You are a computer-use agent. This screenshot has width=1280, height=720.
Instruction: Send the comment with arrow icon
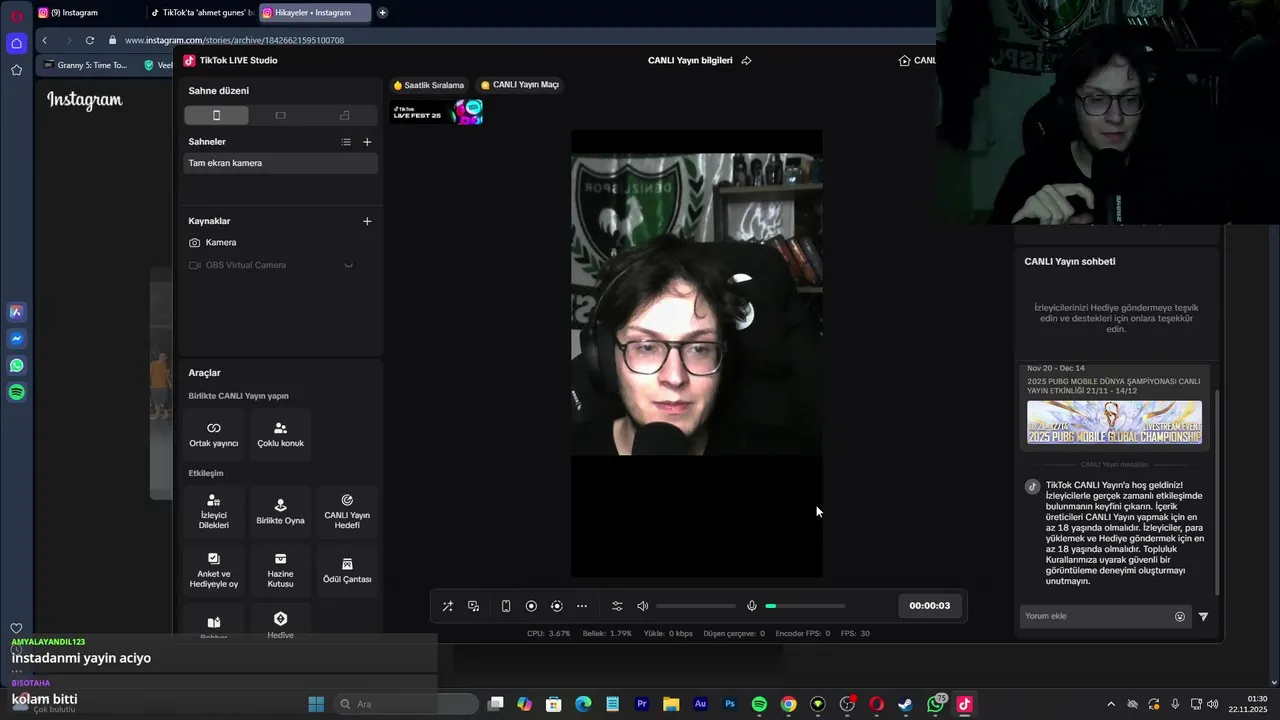pyautogui.click(x=1203, y=617)
